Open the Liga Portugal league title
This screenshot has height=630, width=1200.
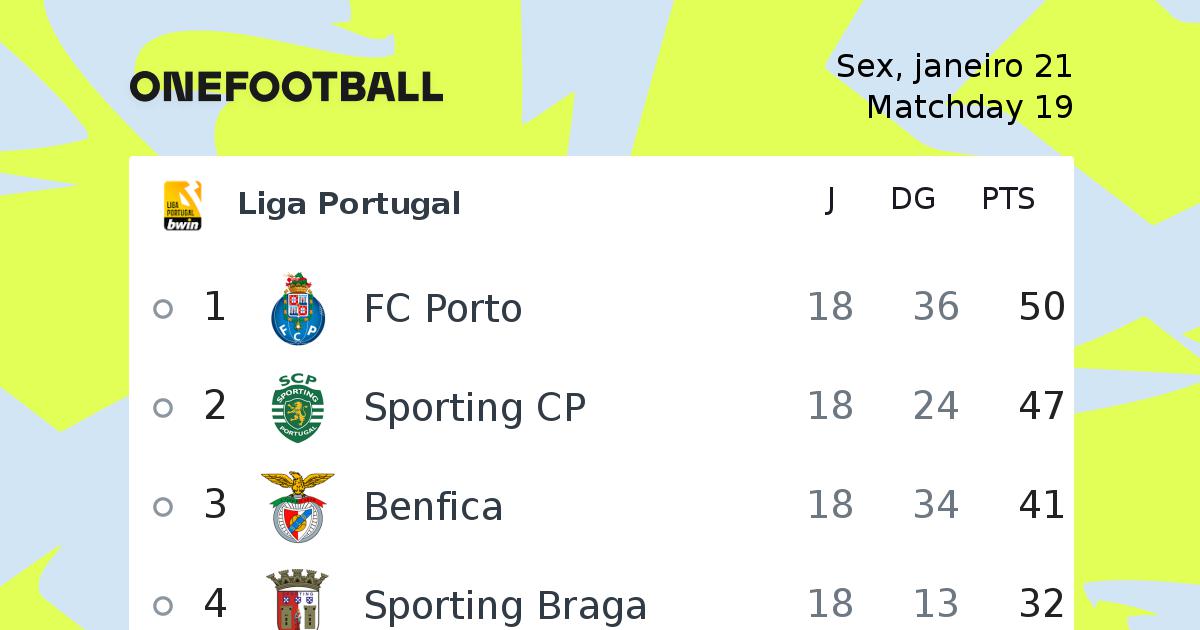click(349, 204)
